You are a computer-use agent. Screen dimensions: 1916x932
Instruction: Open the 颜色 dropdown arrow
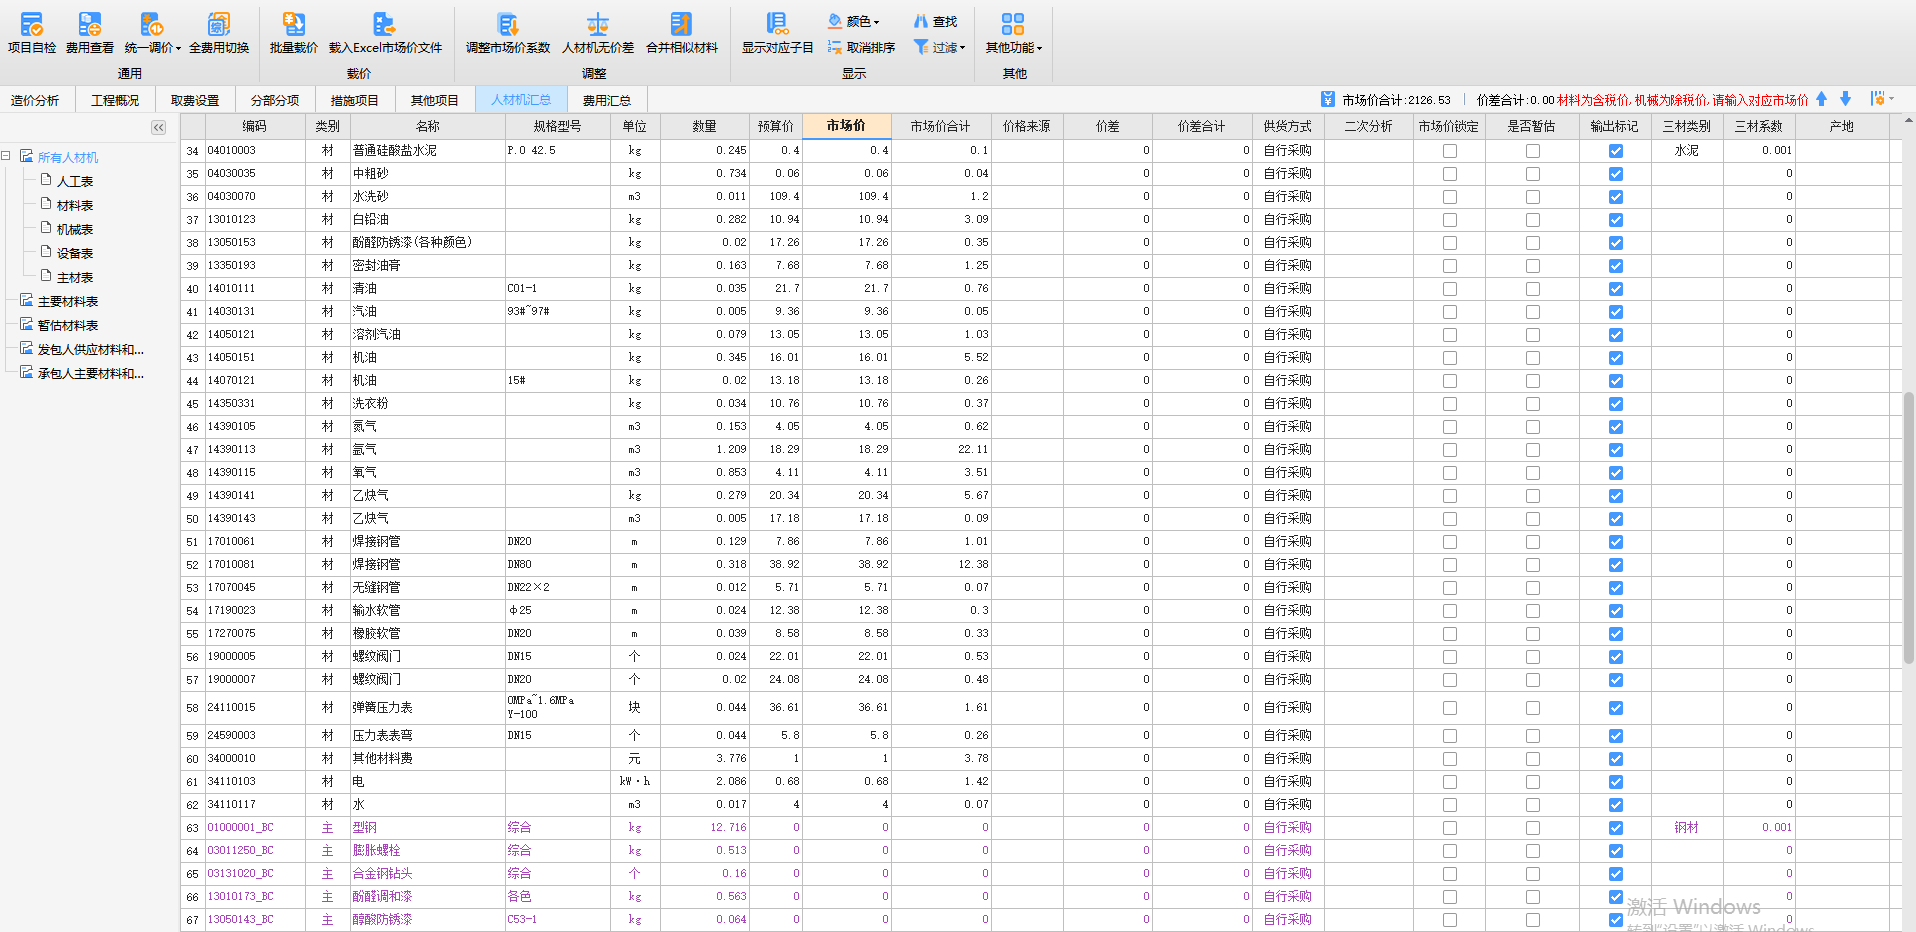[x=877, y=22]
